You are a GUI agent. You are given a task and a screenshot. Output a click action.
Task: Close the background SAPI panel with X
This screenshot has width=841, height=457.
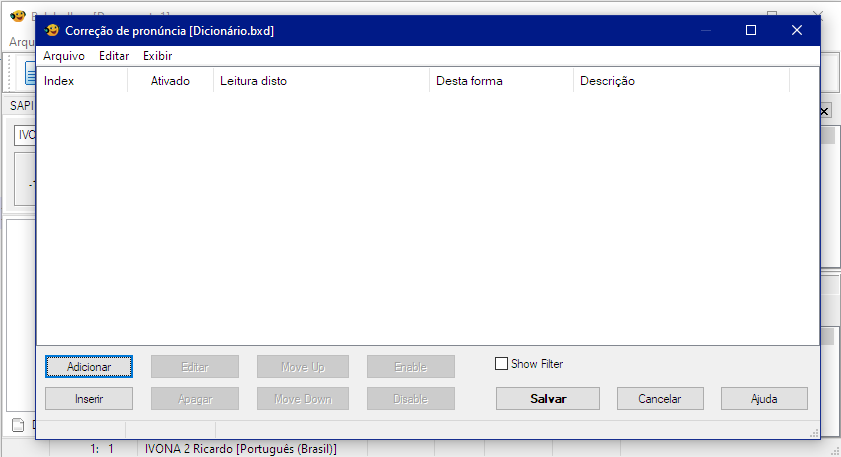[x=826, y=111]
